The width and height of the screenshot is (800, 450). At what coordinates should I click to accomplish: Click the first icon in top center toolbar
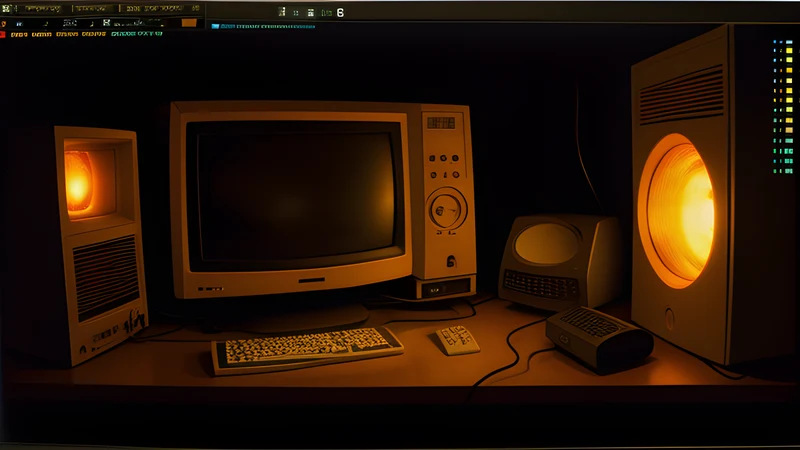tap(282, 12)
